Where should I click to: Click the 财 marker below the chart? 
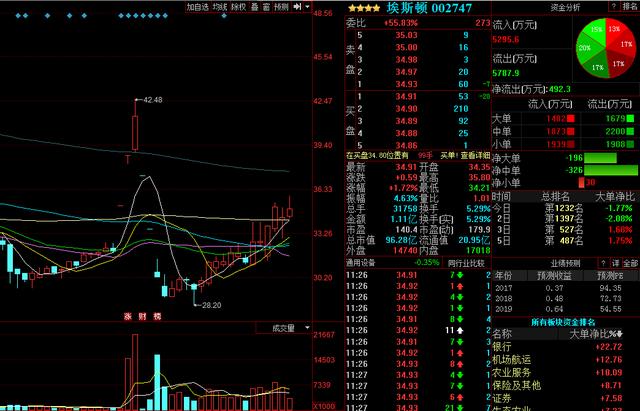click(142, 316)
